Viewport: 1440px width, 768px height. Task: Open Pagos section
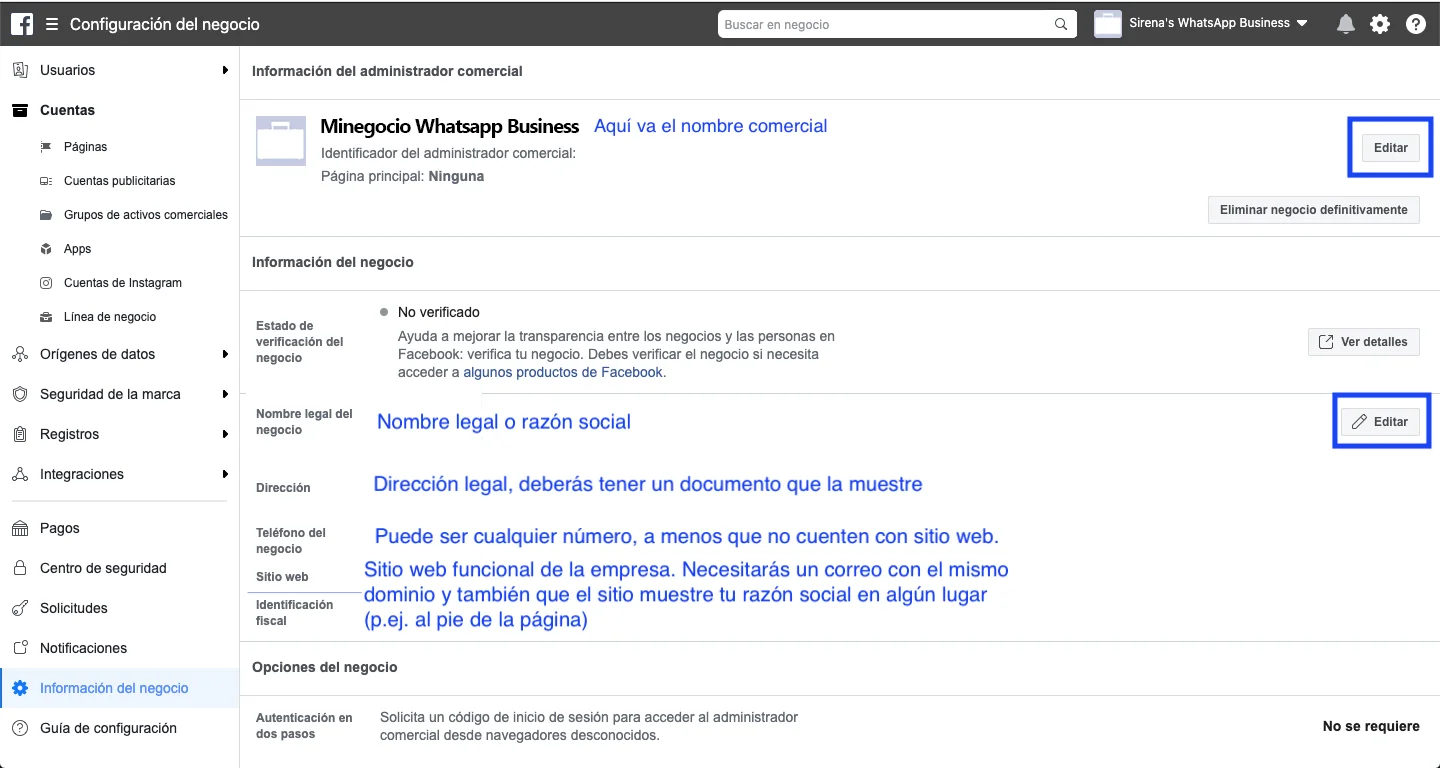point(60,528)
